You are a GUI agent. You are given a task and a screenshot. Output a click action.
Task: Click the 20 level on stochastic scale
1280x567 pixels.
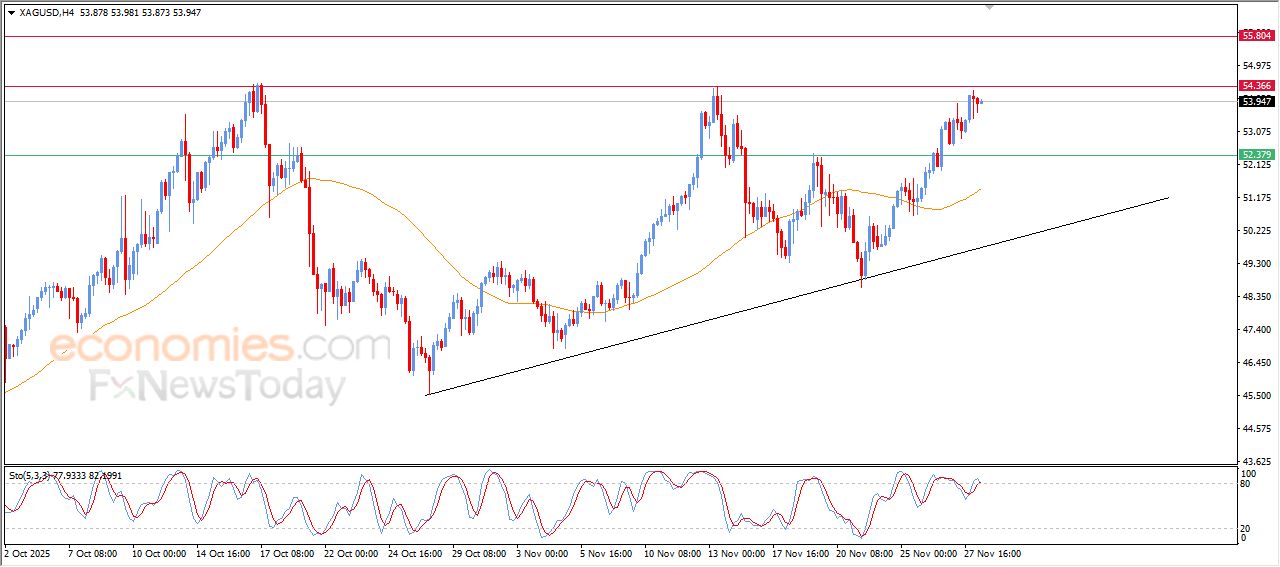[1246, 528]
